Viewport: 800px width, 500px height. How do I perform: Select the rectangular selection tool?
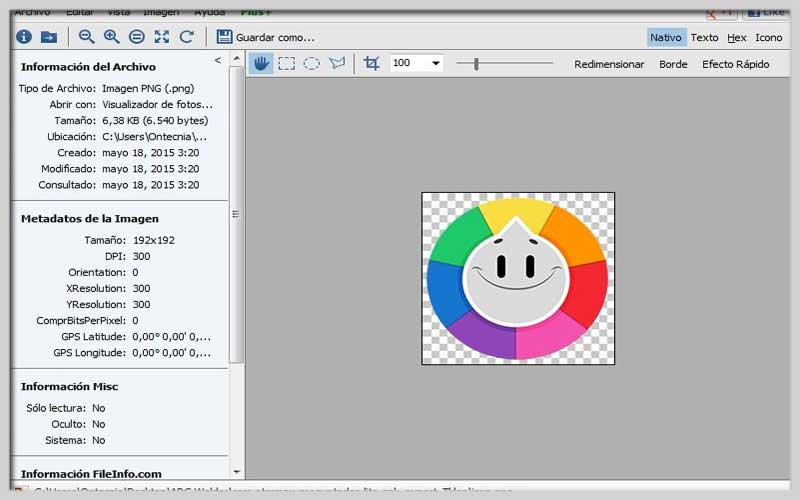click(287, 63)
